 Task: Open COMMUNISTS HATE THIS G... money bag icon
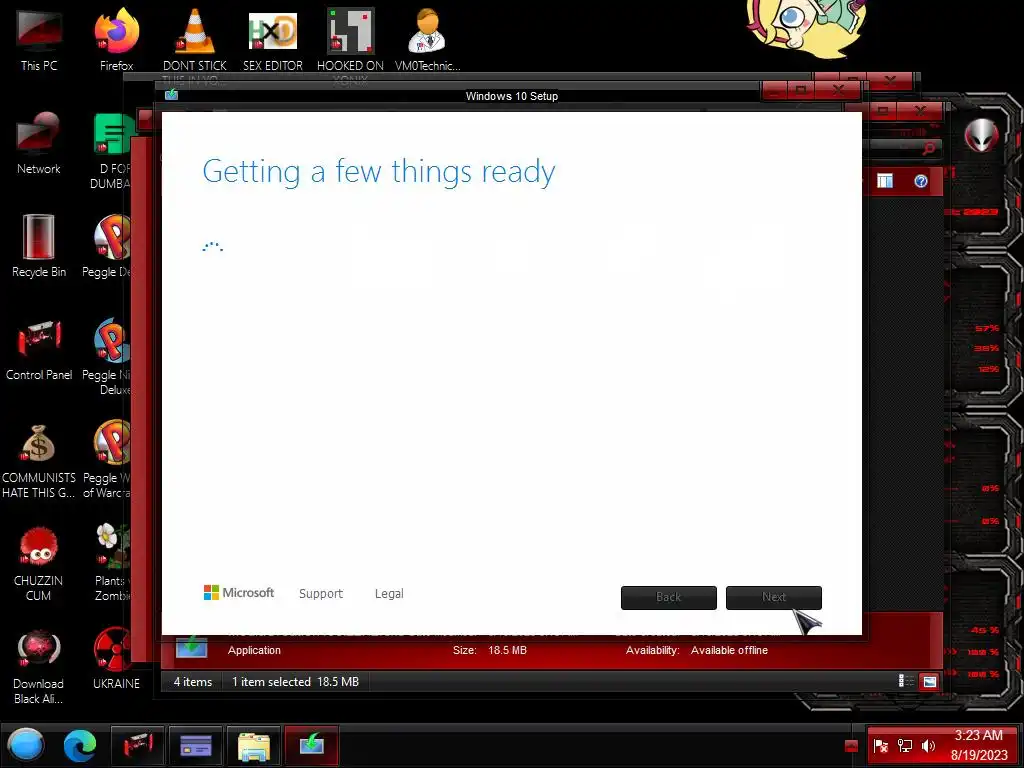[x=39, y=460]
